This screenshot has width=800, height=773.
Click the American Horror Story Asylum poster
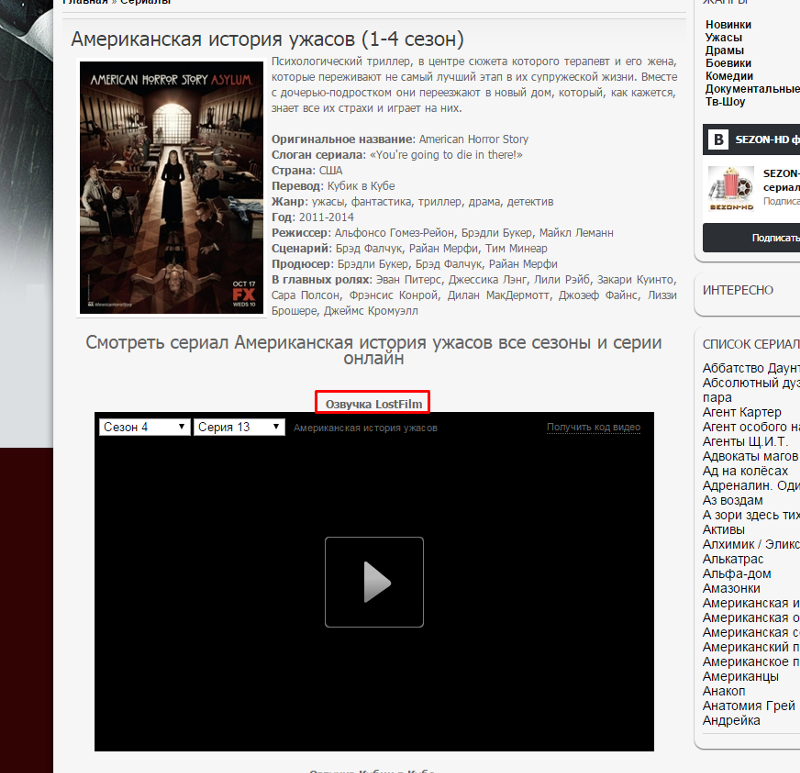point(171,188)
